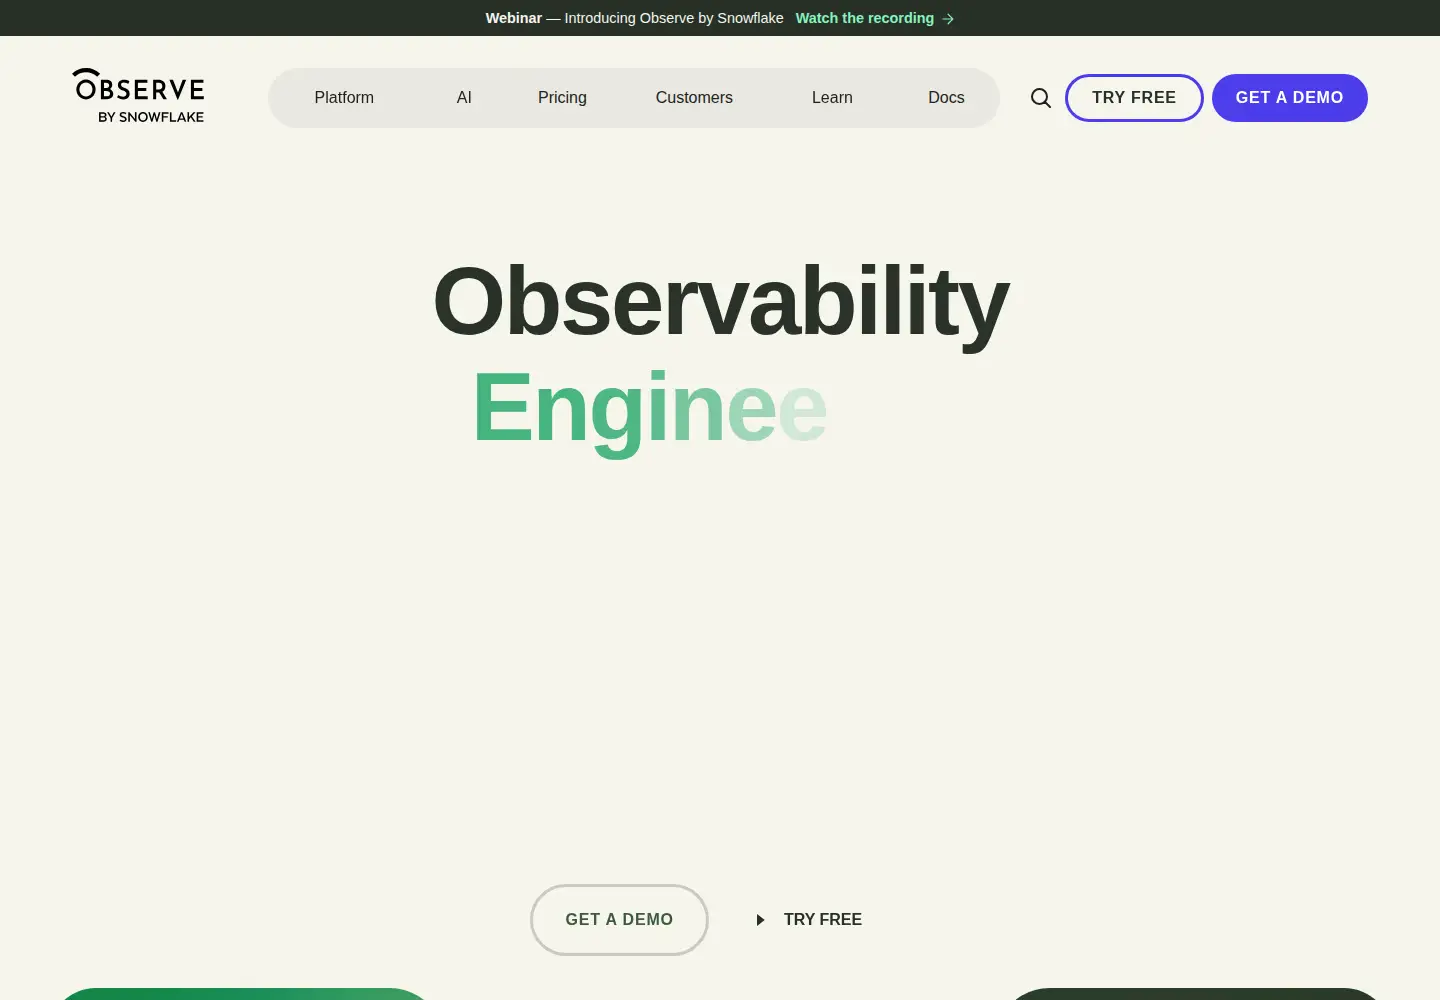
Task: Open the search magnifier icon
Action: pos(1041,98)
